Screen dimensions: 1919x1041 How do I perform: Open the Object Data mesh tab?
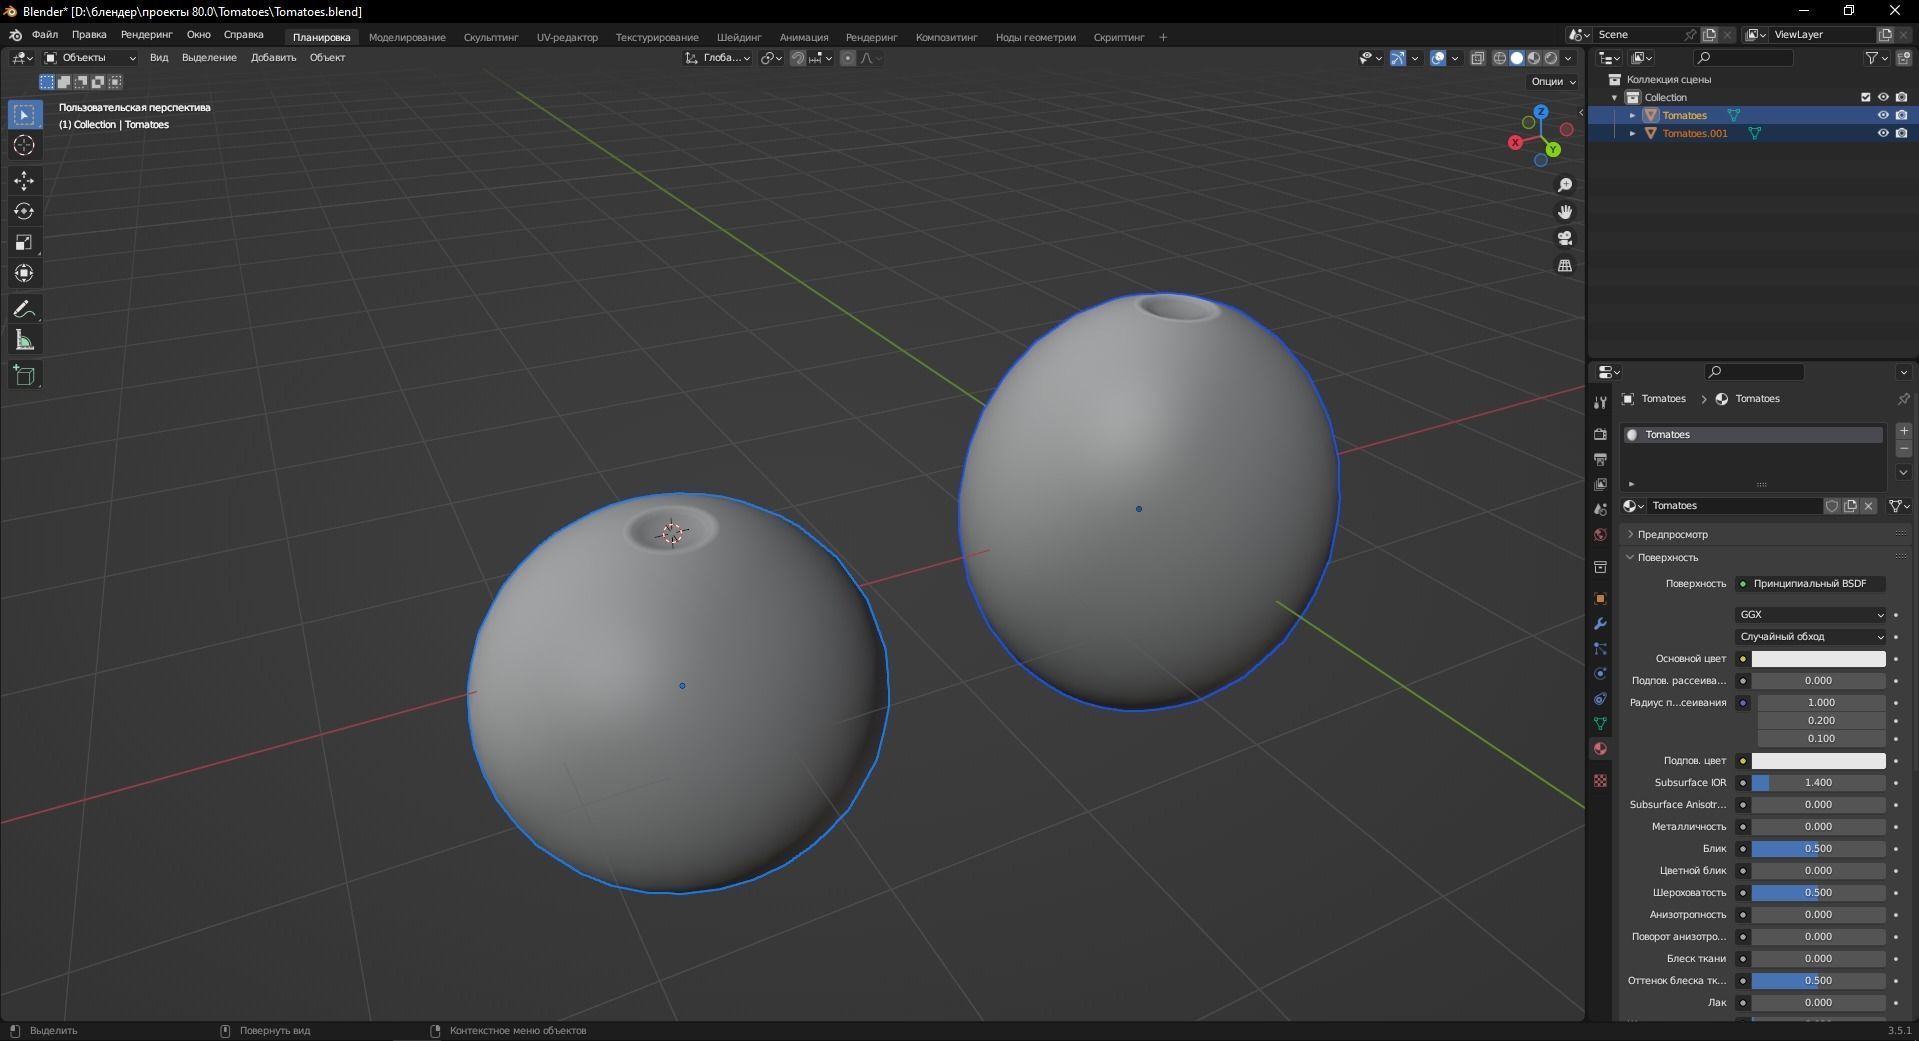point(1600,724)
